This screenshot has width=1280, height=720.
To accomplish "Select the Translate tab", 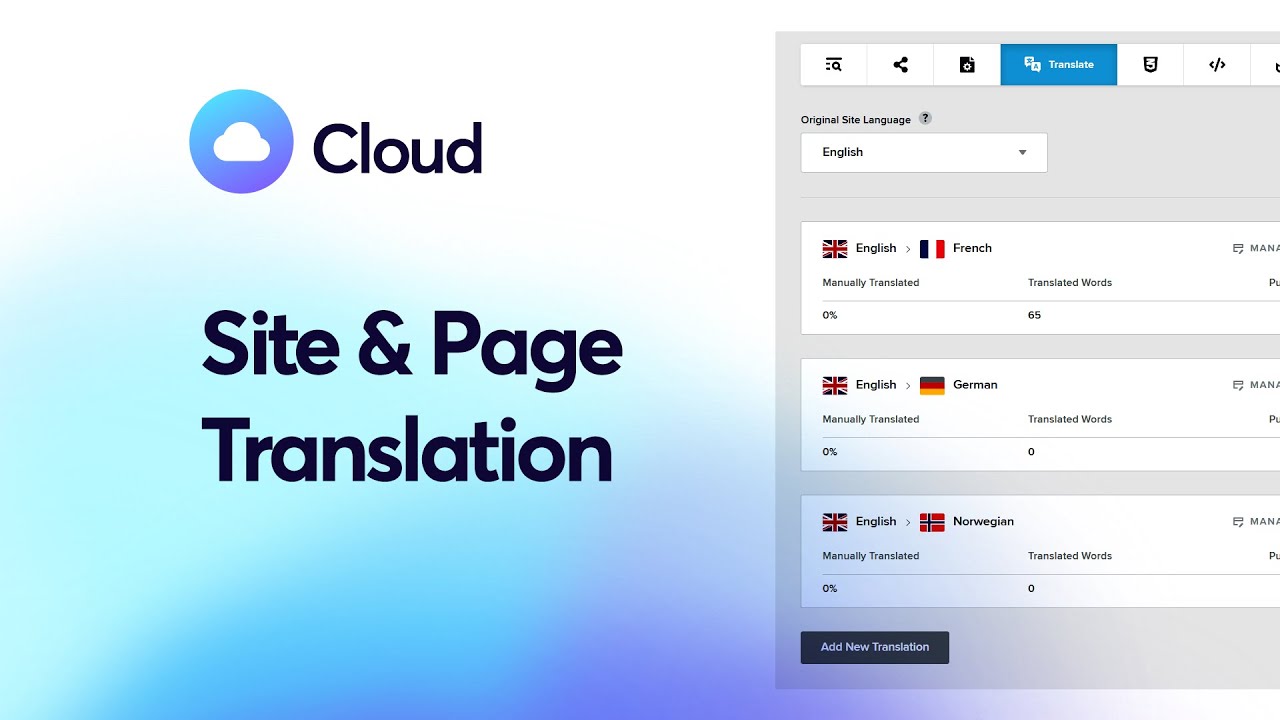I will 1059,65.
